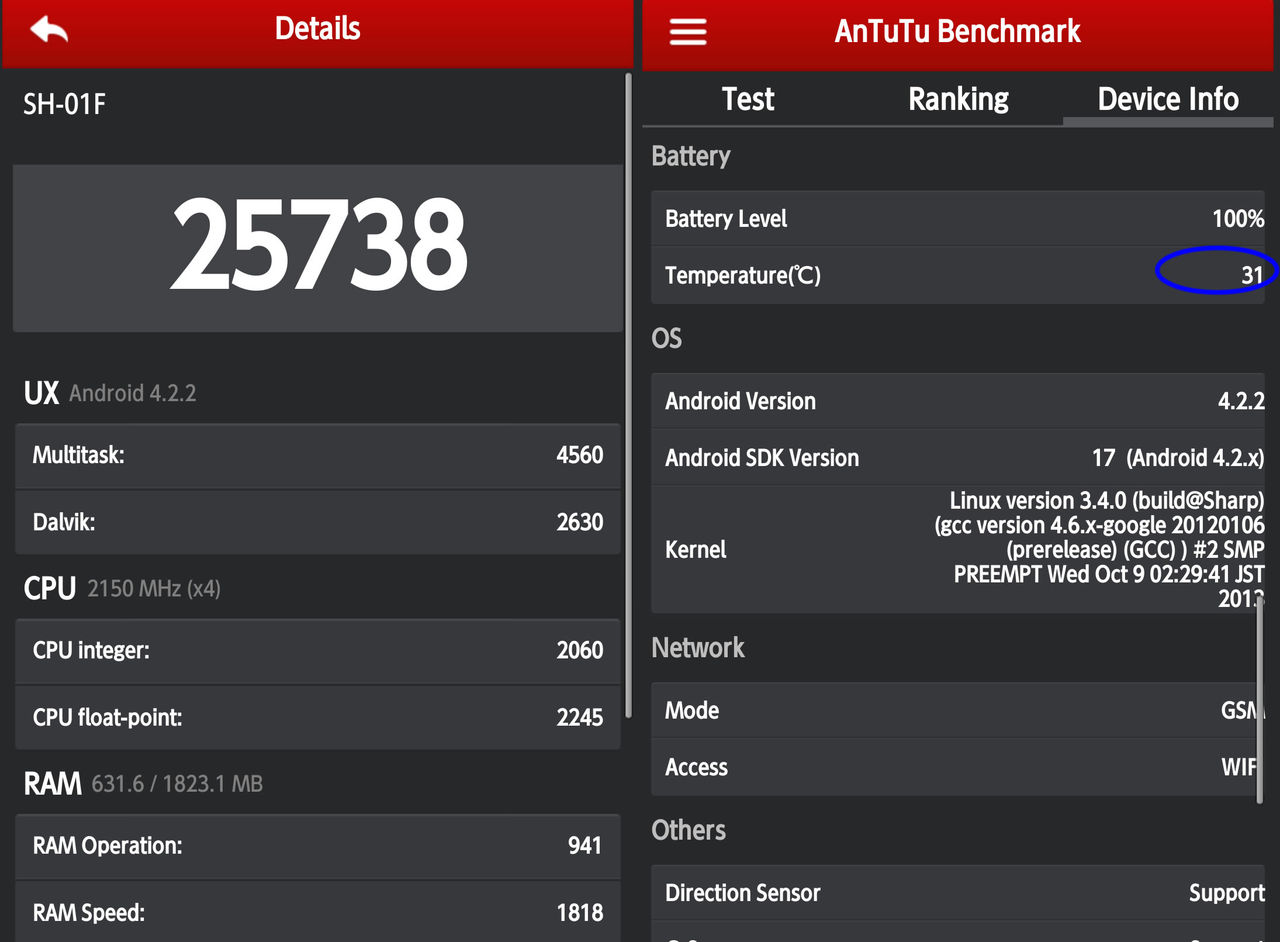
Task: Click the Dalvik score 2630
Action: pos(580,521)
